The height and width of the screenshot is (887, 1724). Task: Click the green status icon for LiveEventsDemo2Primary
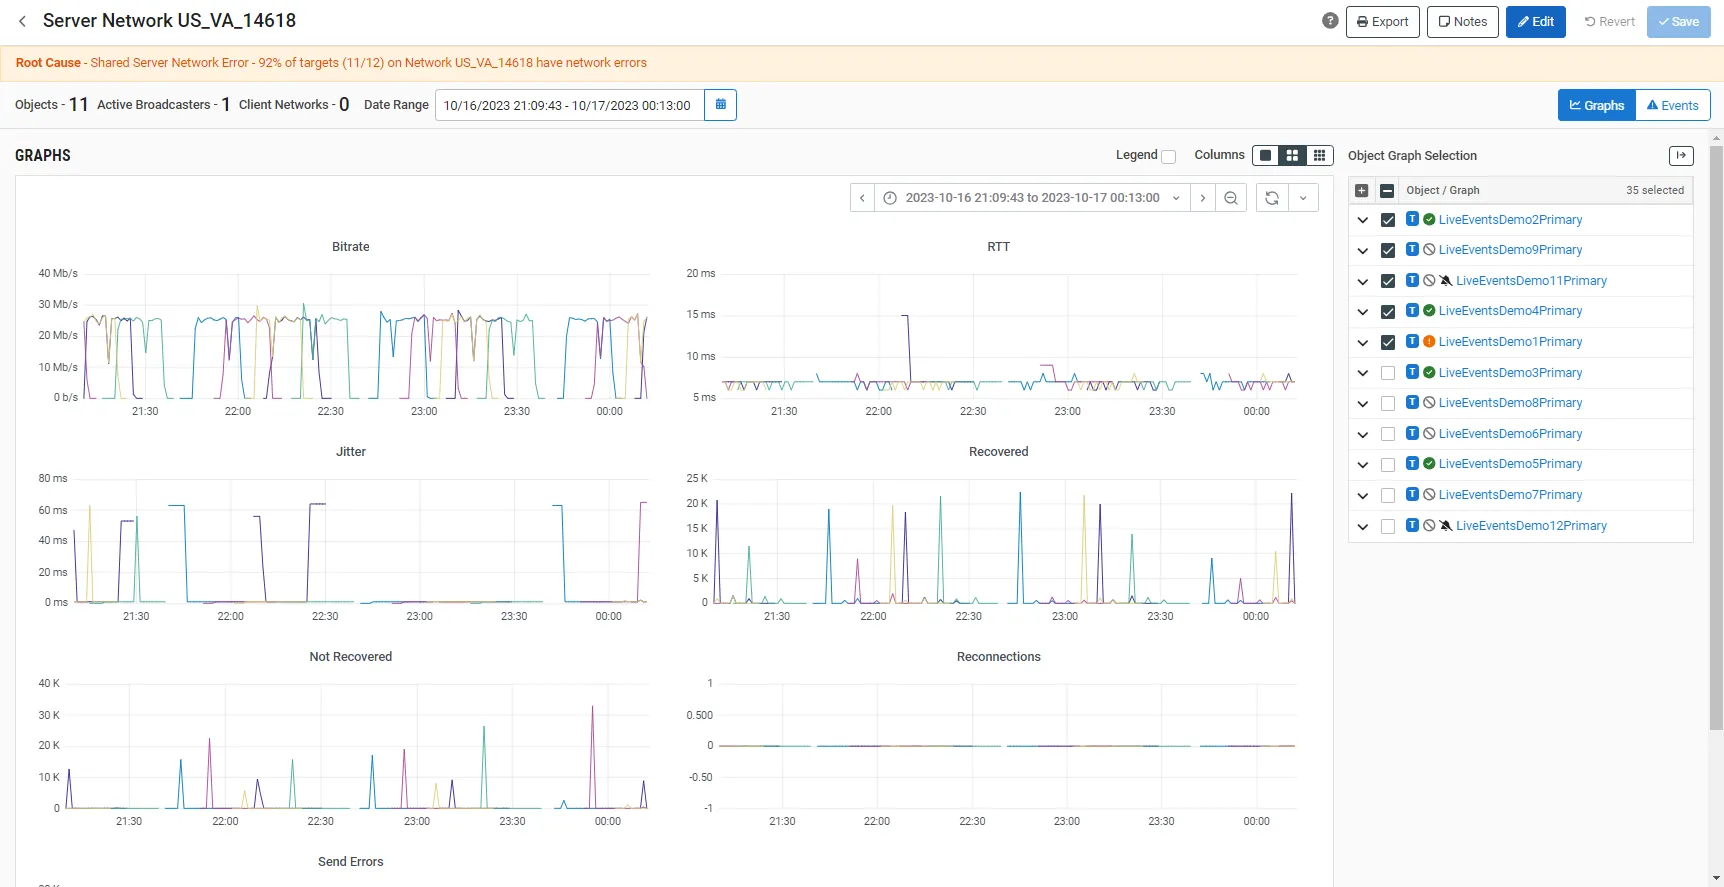[1429, 220]
